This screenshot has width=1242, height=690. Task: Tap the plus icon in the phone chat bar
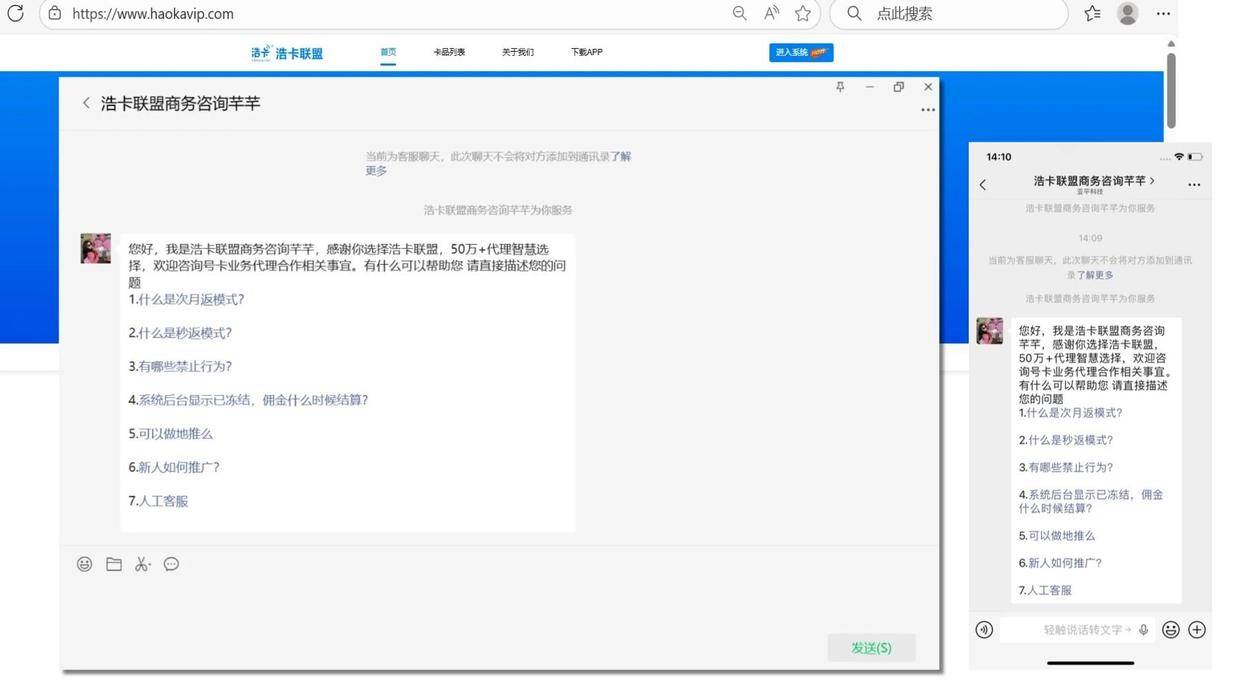click(x=1197, y=629)
